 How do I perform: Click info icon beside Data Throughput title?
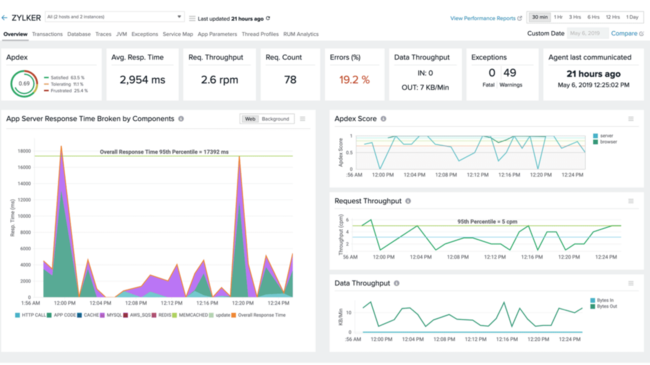pyautogui.click(x=397, y=283)
